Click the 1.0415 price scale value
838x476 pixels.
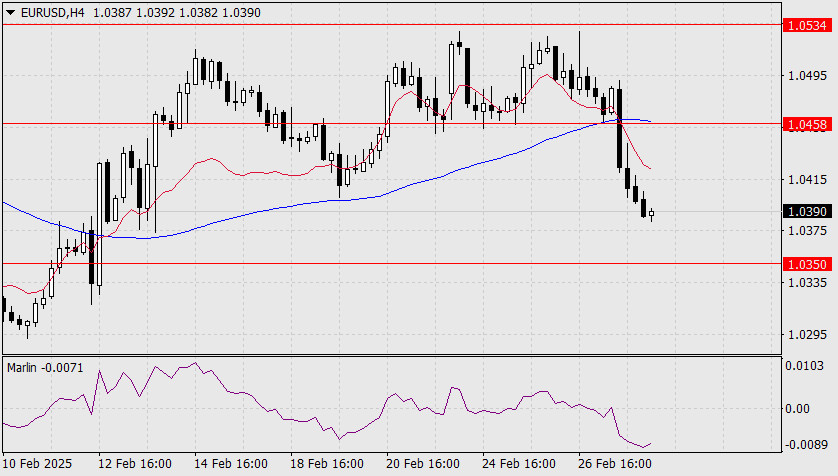(x=808, y=180)
